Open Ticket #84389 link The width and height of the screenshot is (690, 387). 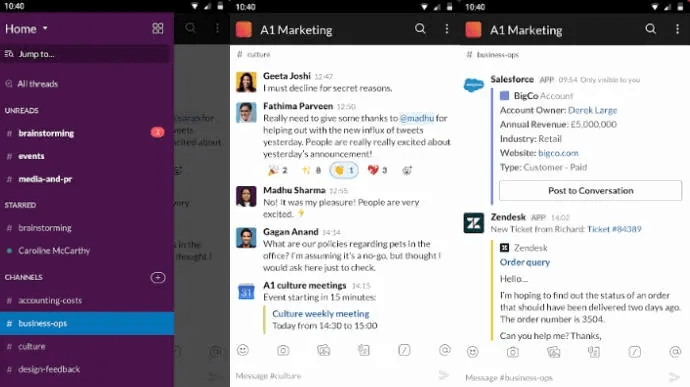[x=614, y=229]
